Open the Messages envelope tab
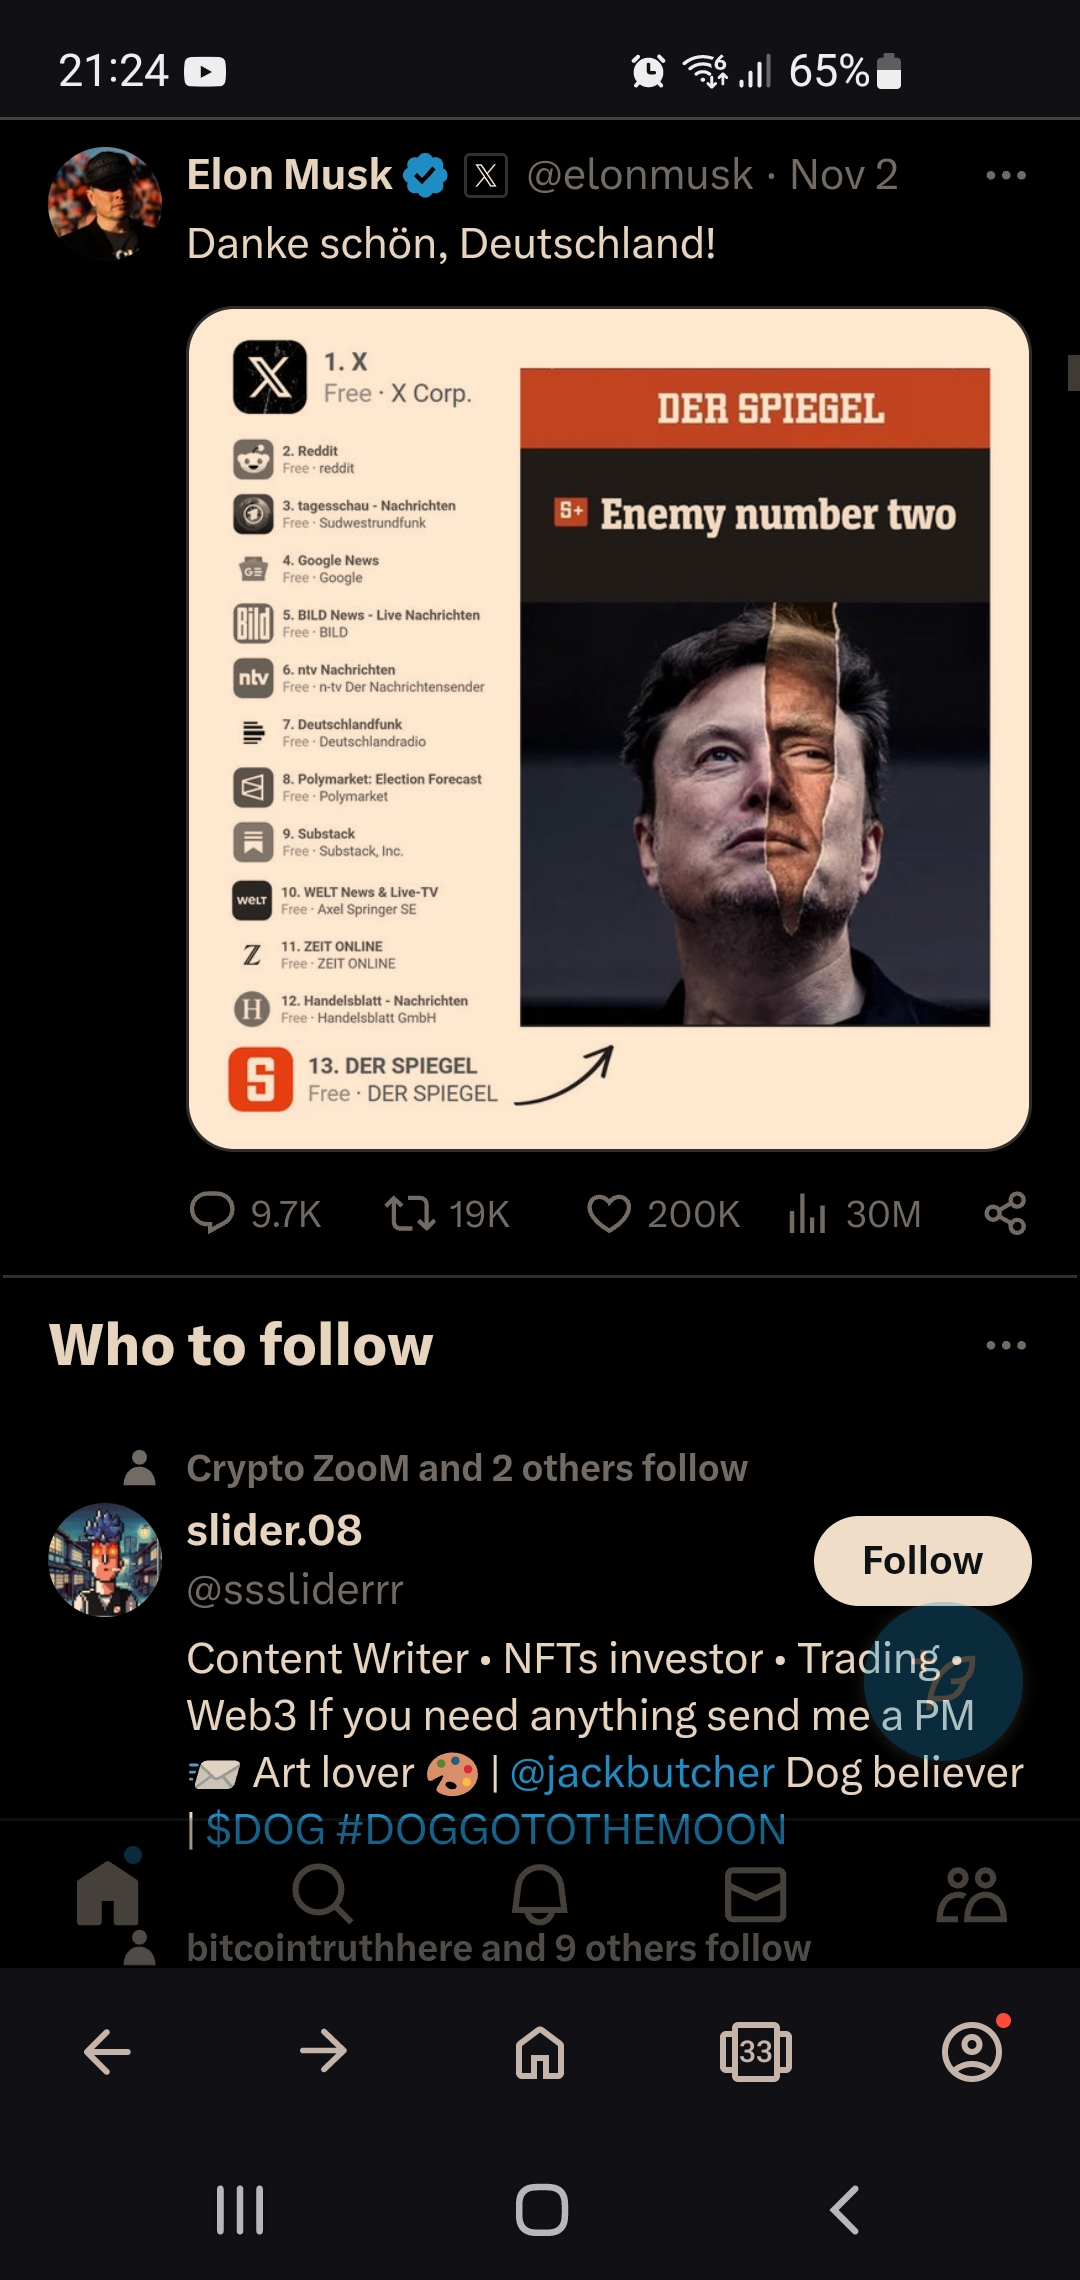Viewport: 1080px width, 2280px height. click(755, 1893)
